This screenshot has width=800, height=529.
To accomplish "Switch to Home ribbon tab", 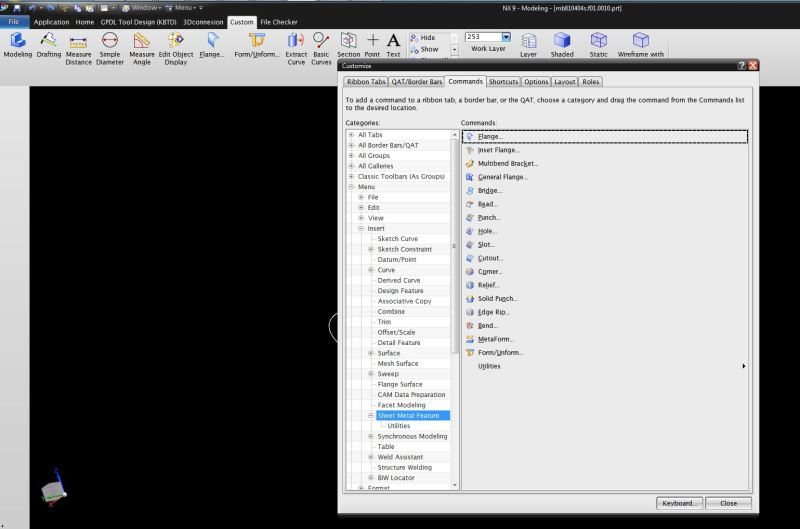I will pos(85,22).
